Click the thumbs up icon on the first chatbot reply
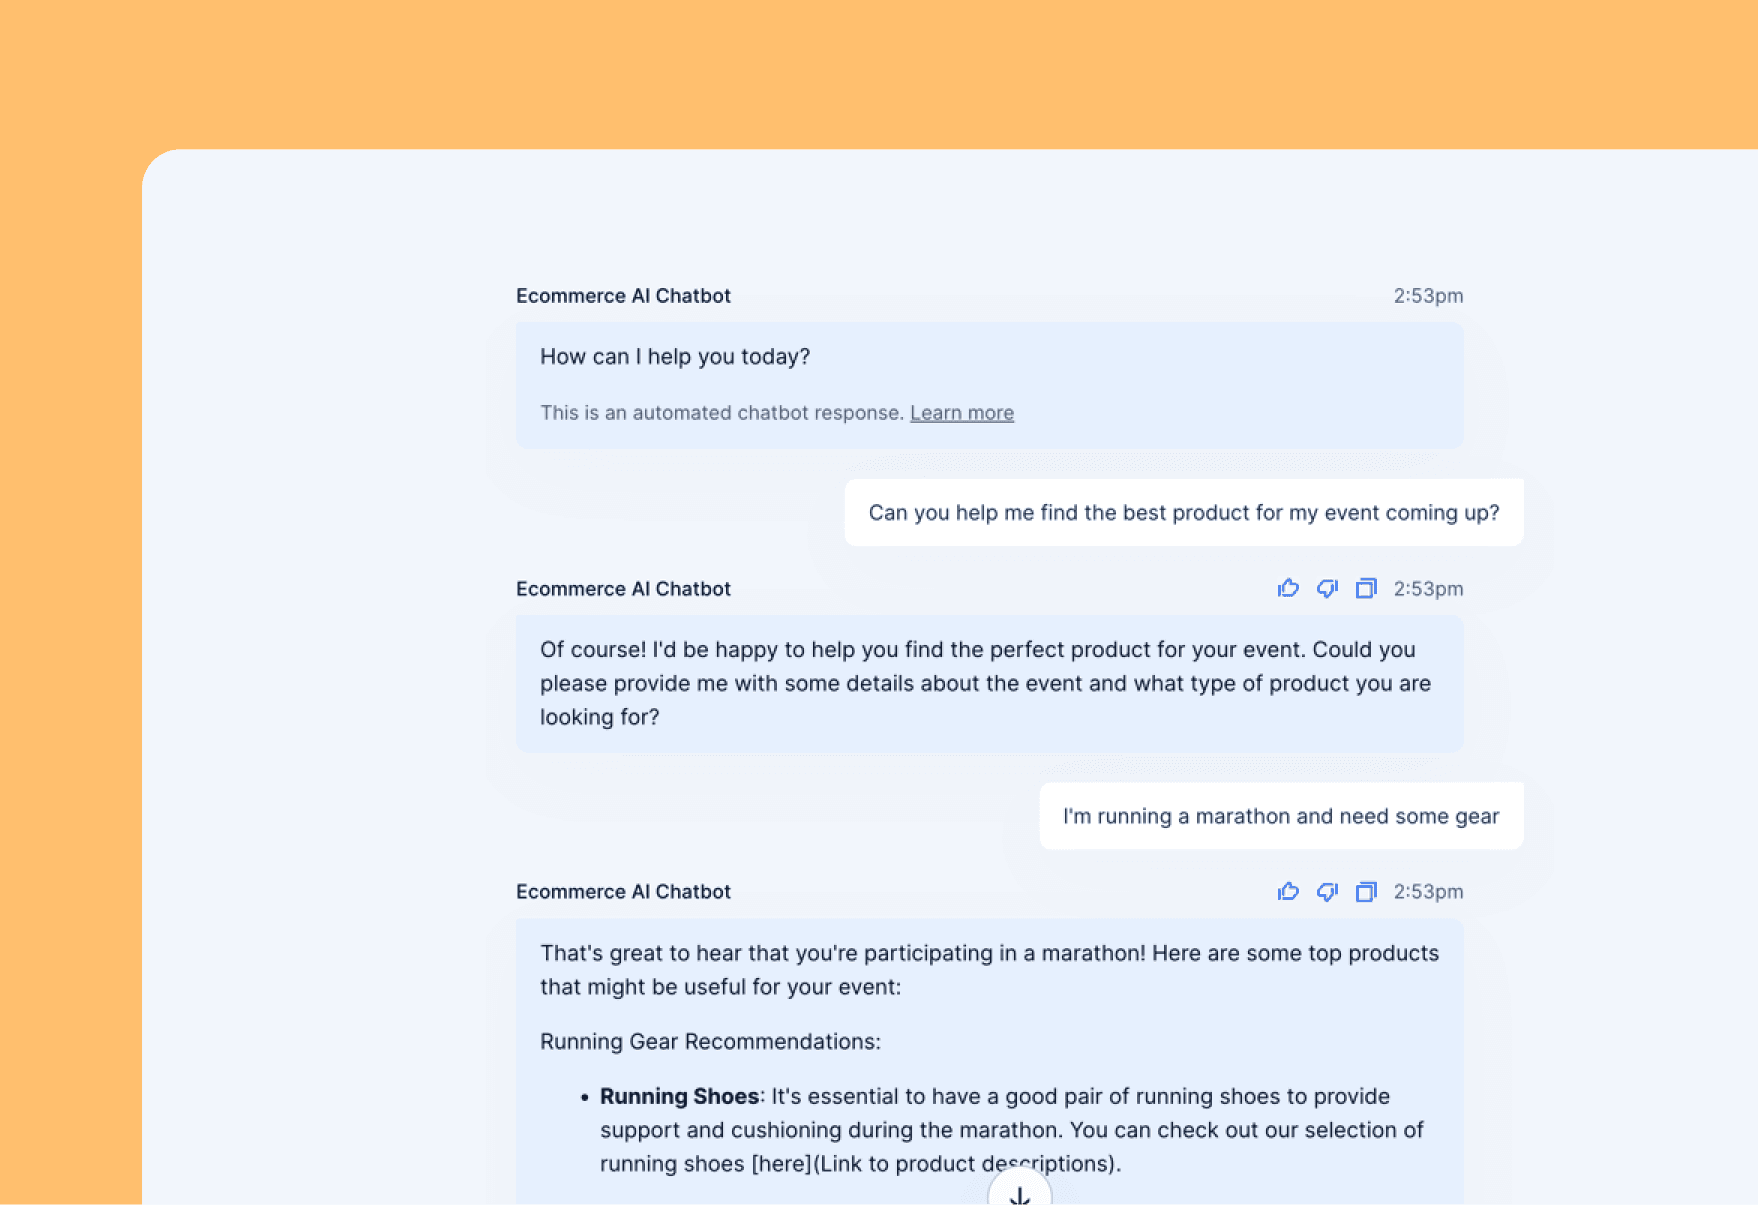Screen dimensions: 1758x1205 (1288, 588)
